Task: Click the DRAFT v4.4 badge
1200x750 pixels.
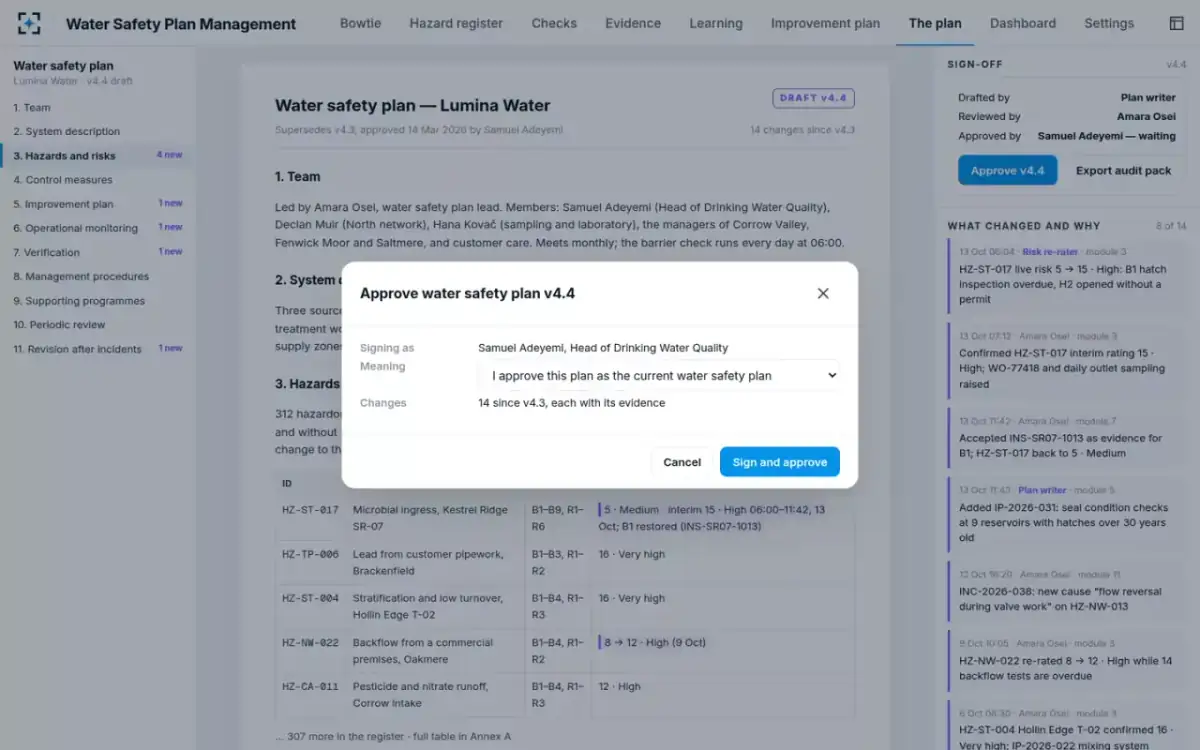Action: (813, 98)
